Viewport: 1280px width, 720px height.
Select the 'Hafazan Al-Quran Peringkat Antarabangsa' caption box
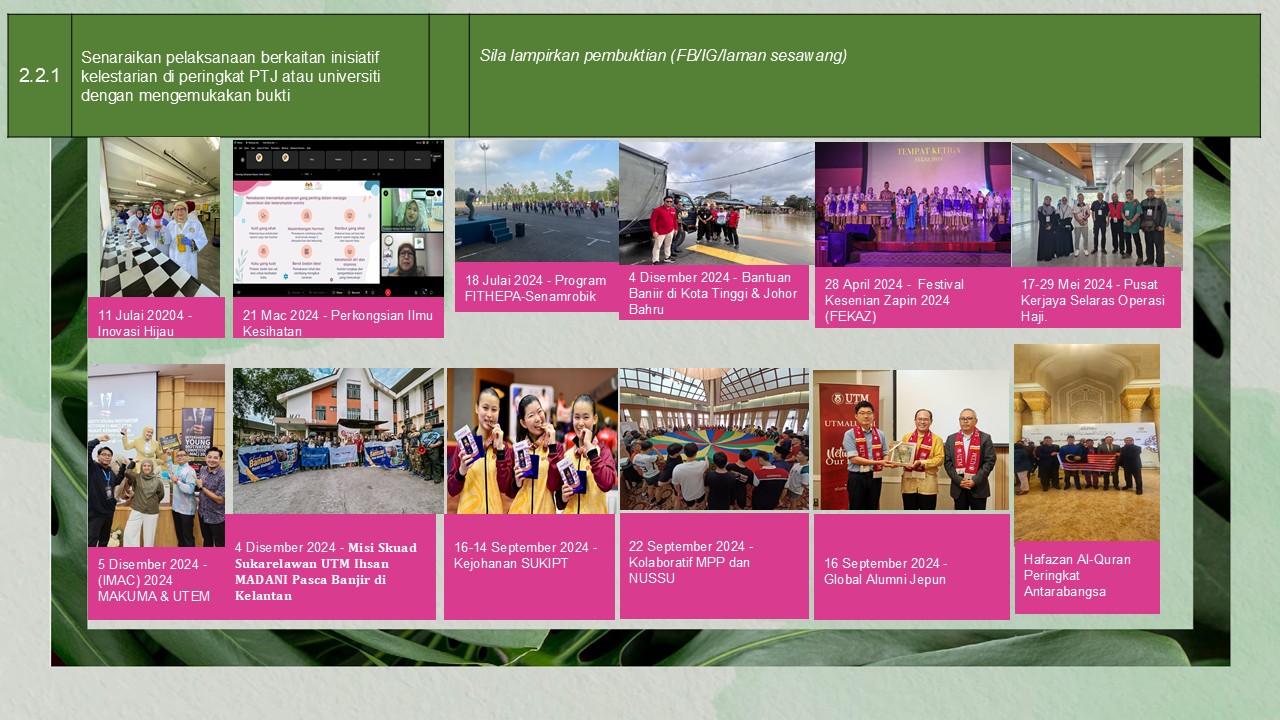point(1086,575)
